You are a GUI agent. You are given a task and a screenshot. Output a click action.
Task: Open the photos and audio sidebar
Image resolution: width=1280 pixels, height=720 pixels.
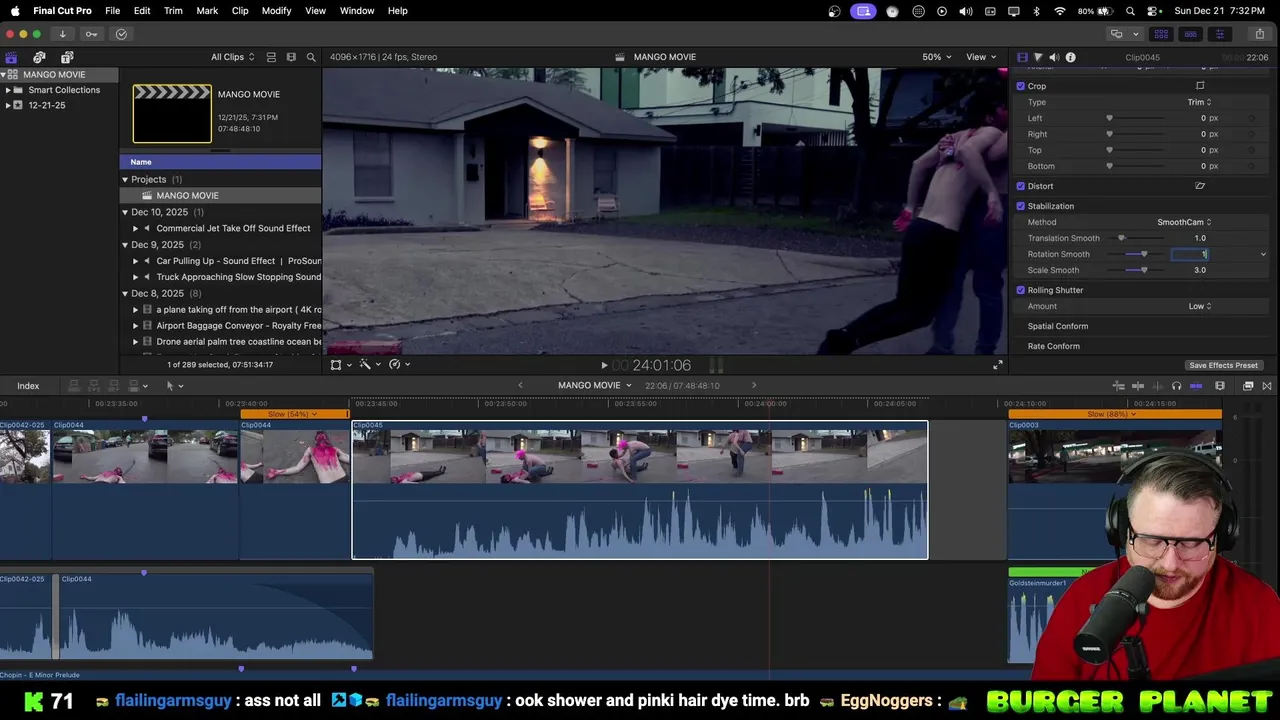(39, 57)
